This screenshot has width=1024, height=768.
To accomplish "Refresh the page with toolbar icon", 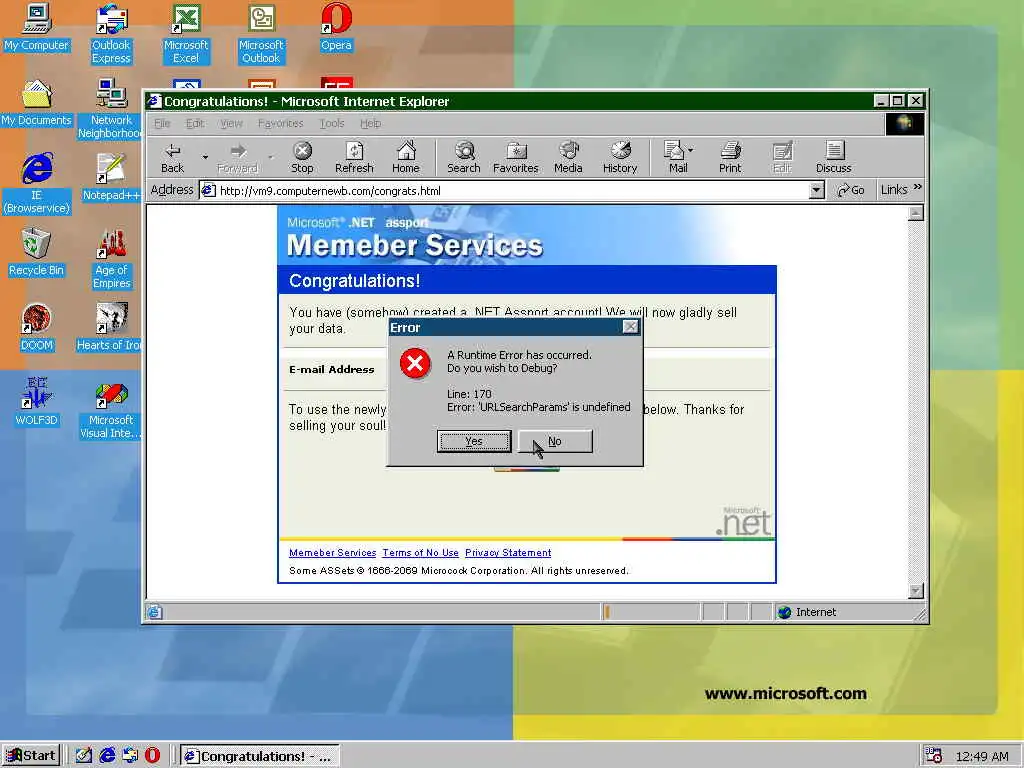I will 354,157.
